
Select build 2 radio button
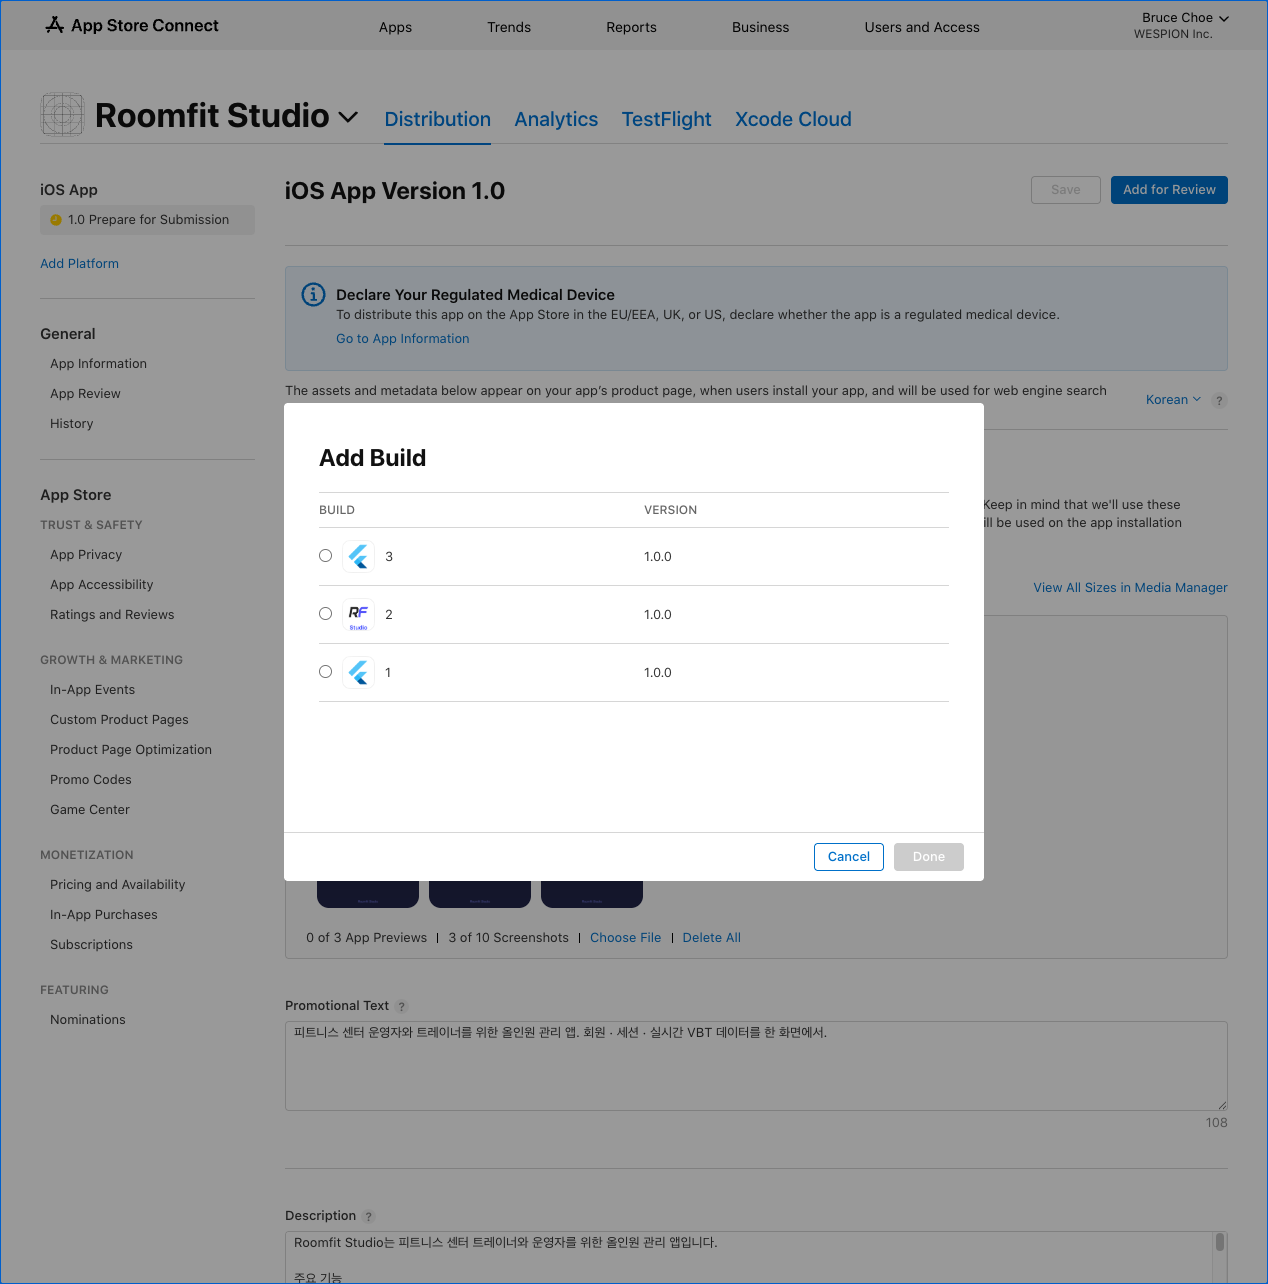coord(326,614)
